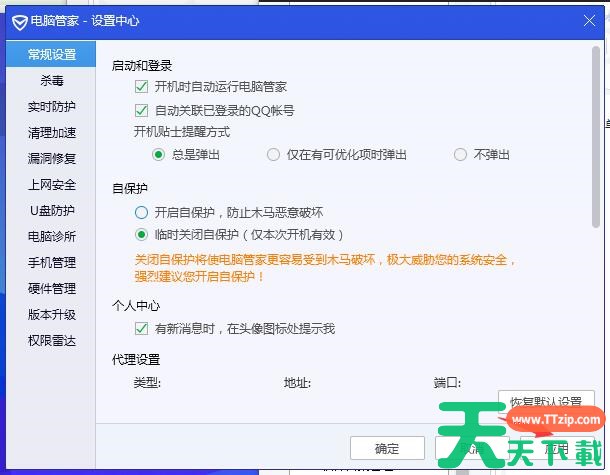Click the 电脑管家 shield logo icon
Image resolution: width=610 pixels, height=475 pixels.
click(x=19, y=22)
